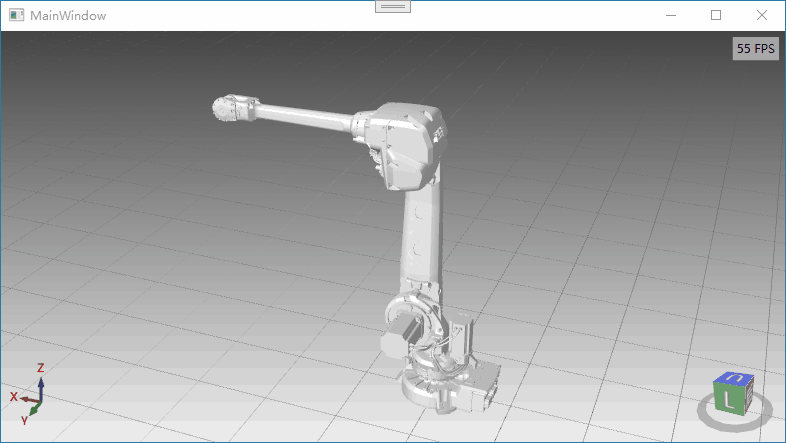Click the green Y axis arrow
The height and width of the screenshot is (443, 786).
(x=33, y=409)
